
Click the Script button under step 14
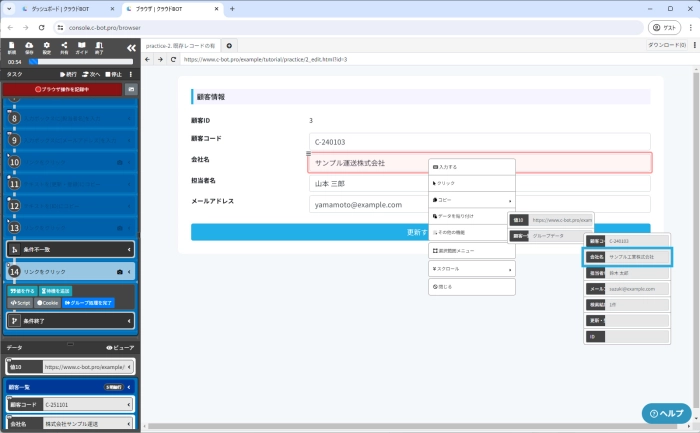(21, 302)
